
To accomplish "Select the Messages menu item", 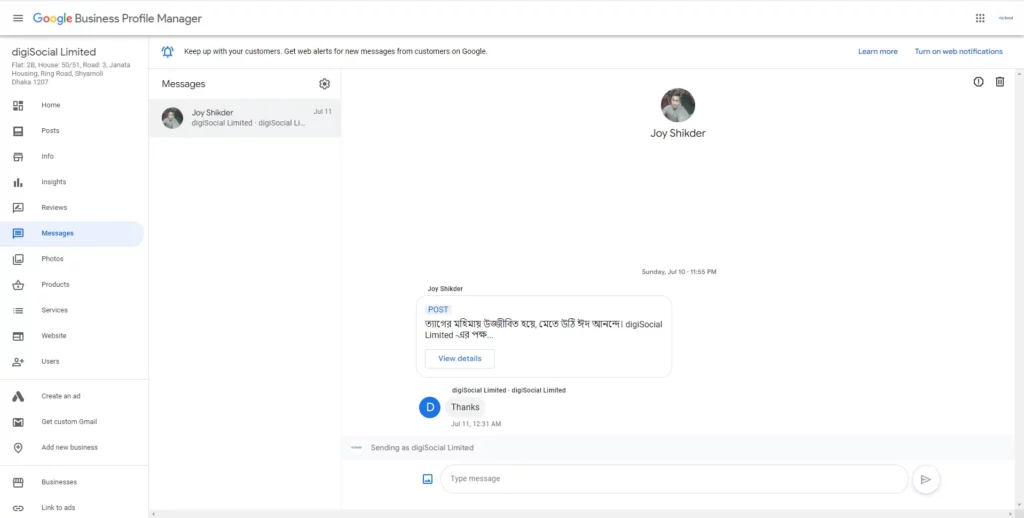I will pyautogui.click(x=72, y=233).
